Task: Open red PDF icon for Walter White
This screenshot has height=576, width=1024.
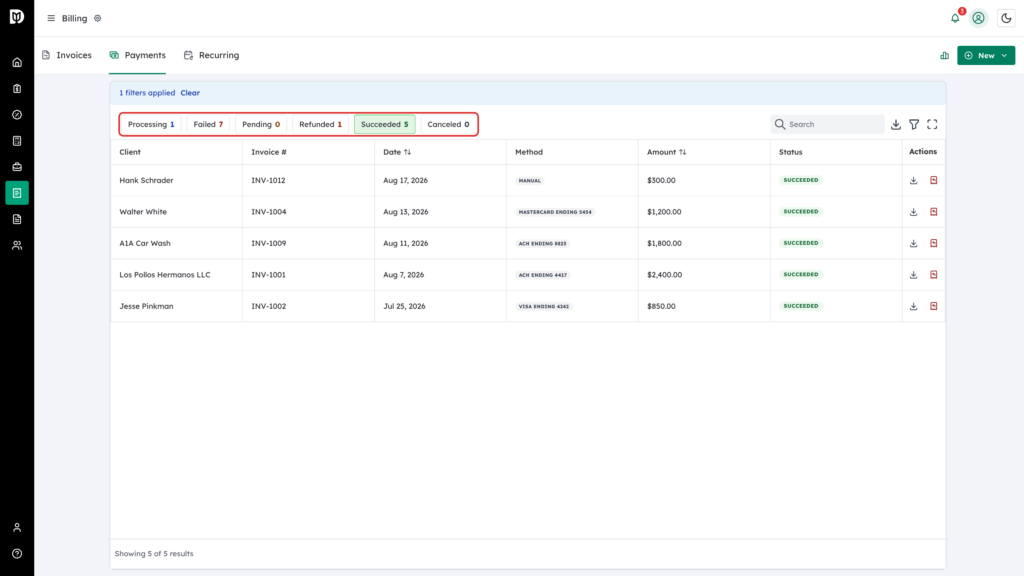Action: pyautogui.click(x=933, y=212)
